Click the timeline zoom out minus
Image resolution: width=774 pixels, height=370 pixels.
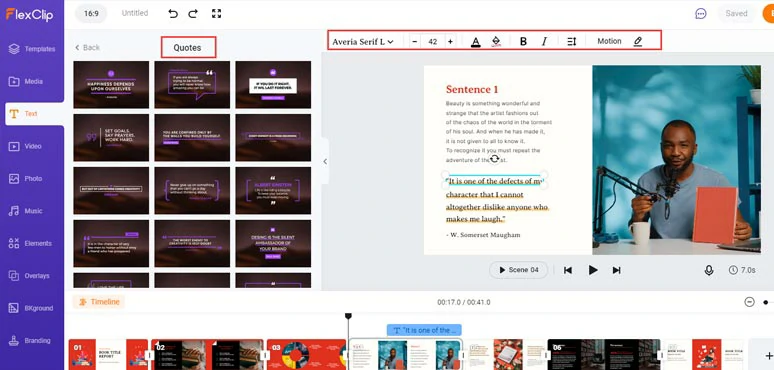tap(749, 302)
